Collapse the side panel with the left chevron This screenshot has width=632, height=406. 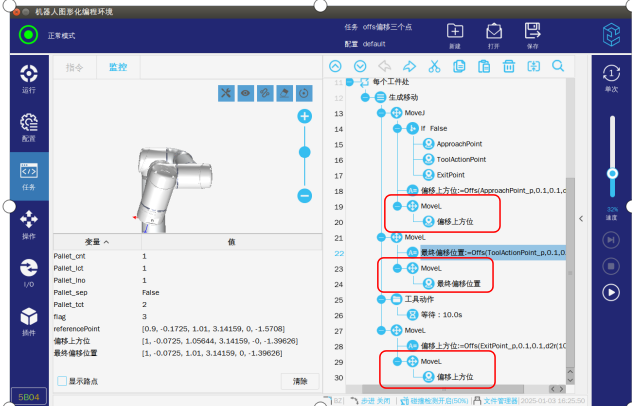click(x=582, y=218)
